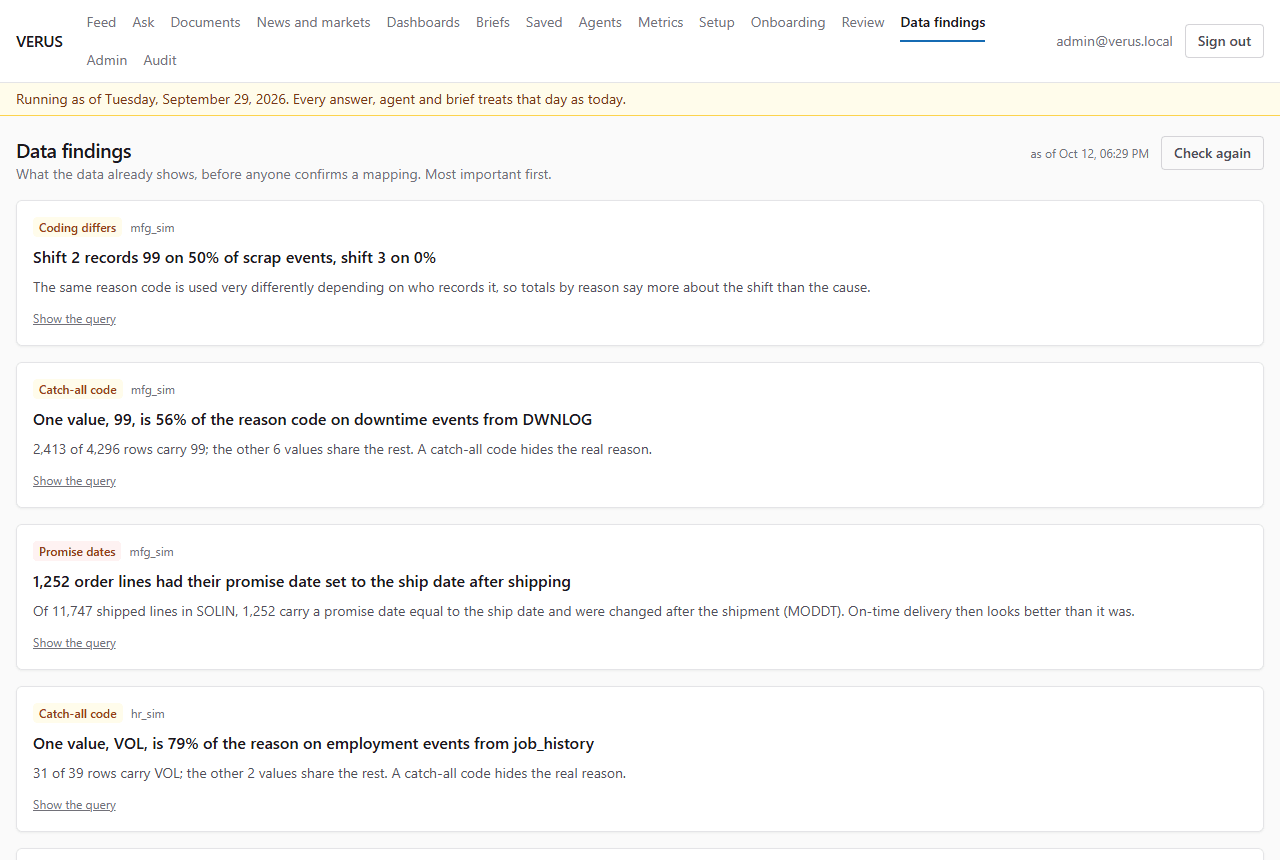The height and width of the screenshot is (860, 1280).
Task: Switch to Briefs
Action: pyautogui.click(x=493, y=22)
